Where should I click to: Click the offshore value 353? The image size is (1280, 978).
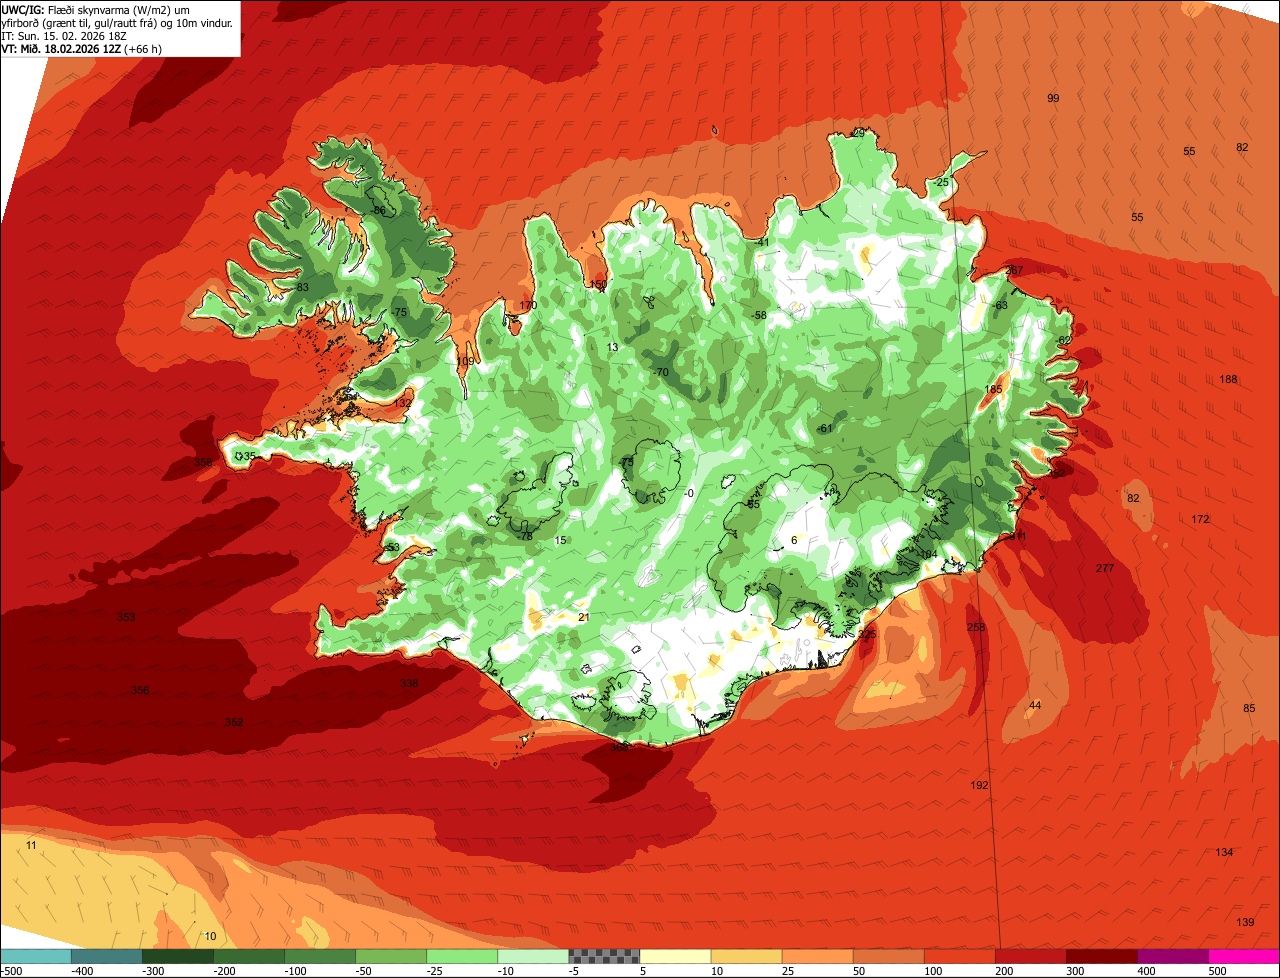(126, 617)
